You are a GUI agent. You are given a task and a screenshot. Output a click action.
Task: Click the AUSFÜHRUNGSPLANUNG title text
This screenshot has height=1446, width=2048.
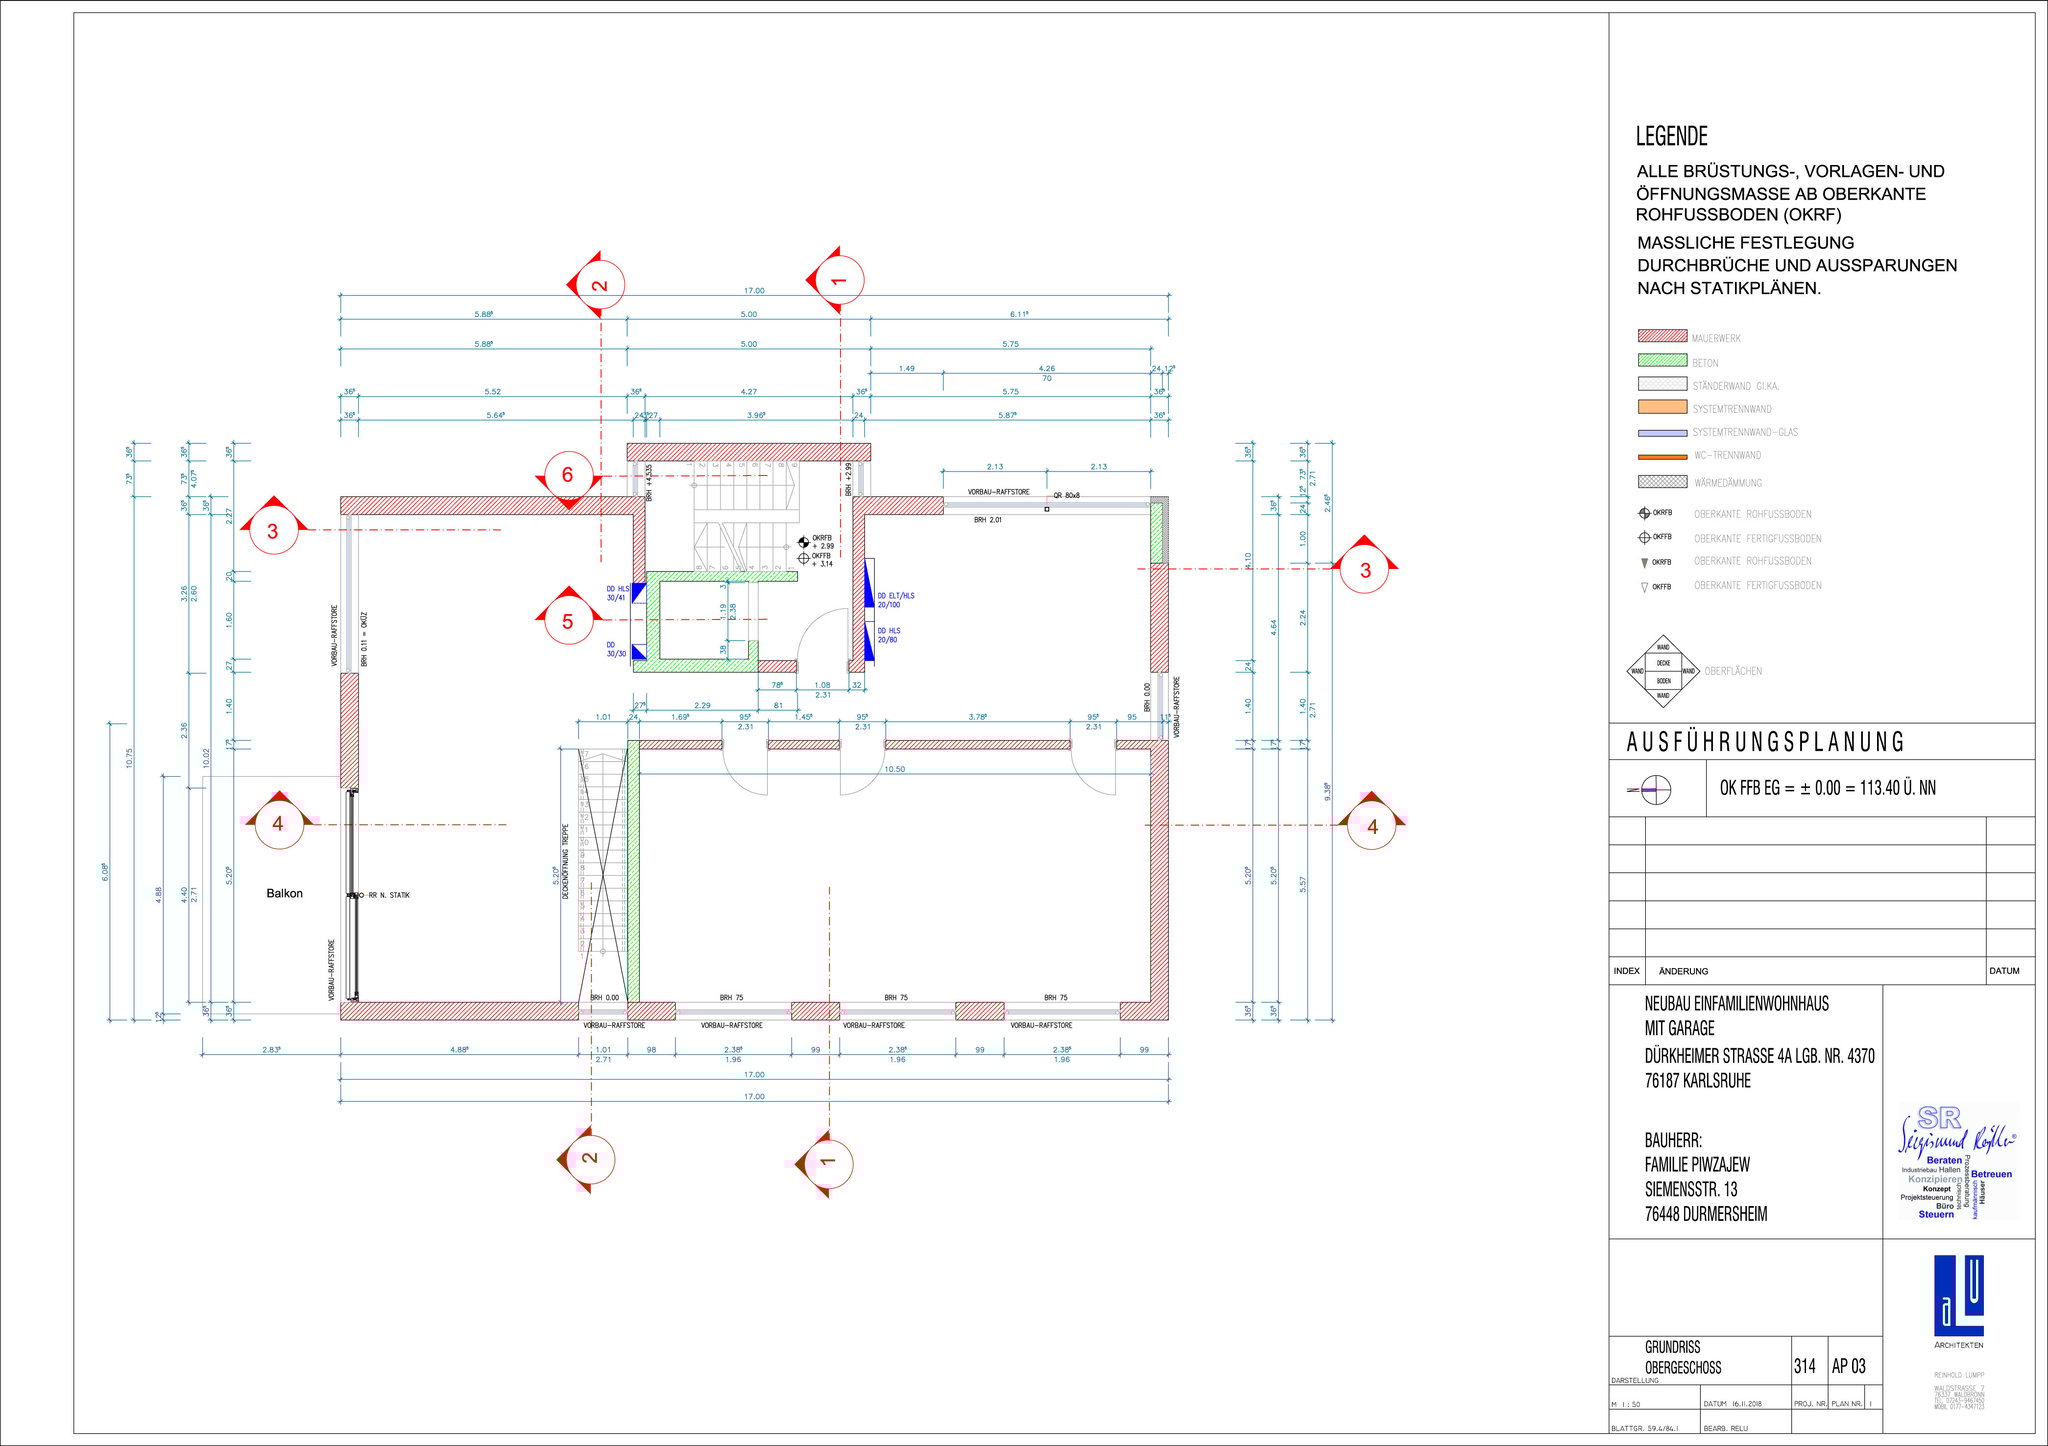point(1765,742)
